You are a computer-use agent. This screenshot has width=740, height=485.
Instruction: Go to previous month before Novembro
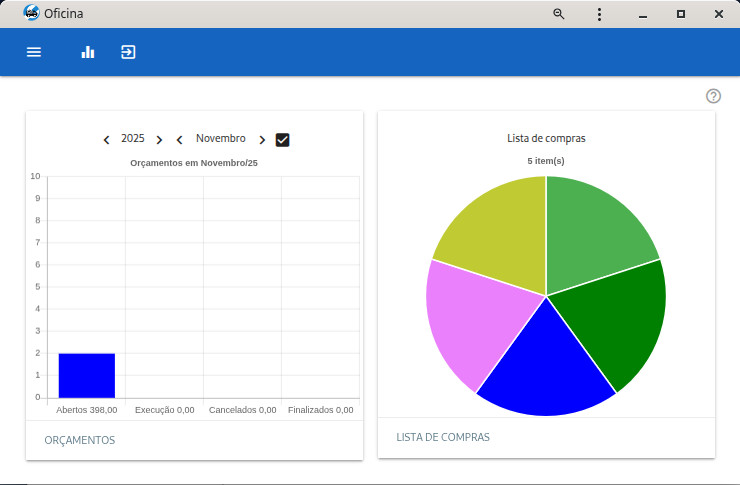click(180, 140)
